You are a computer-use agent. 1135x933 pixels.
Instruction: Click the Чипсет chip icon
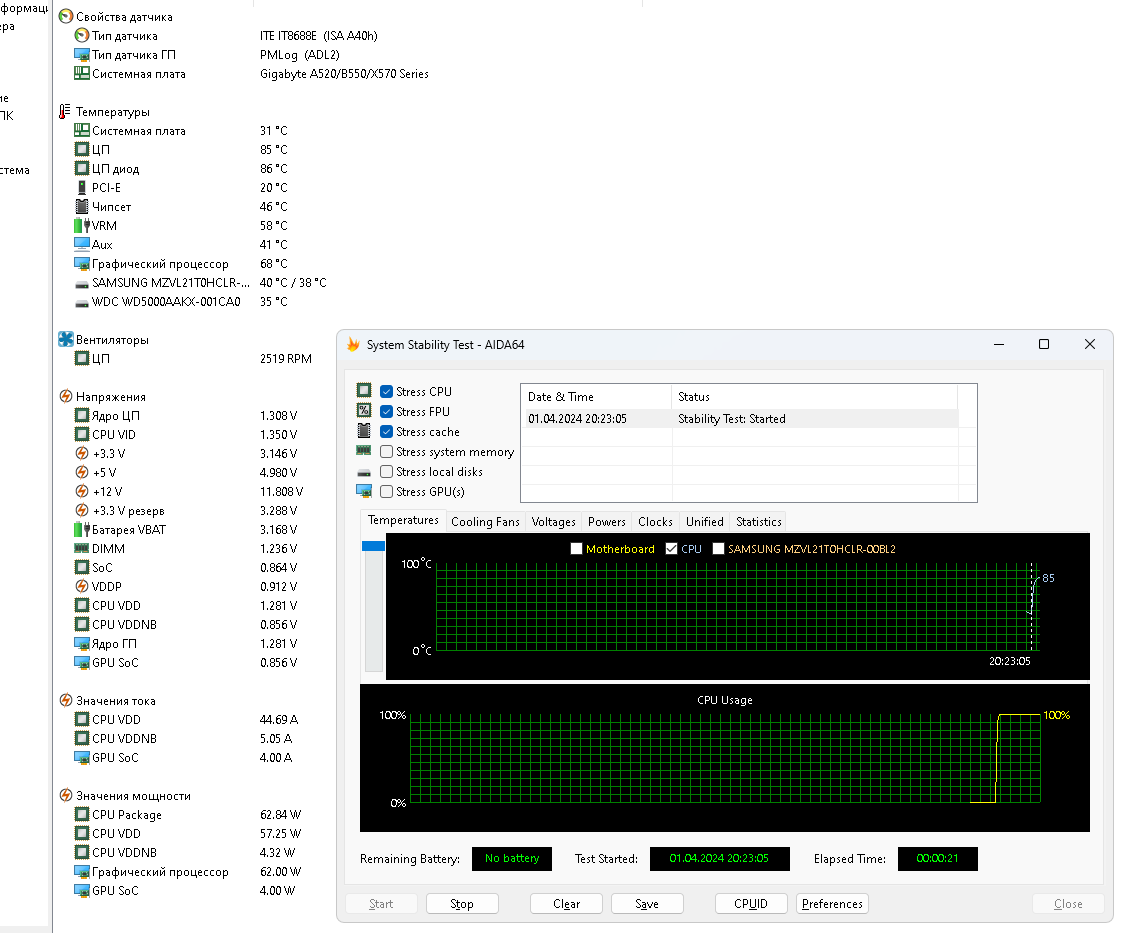(82, 206)
